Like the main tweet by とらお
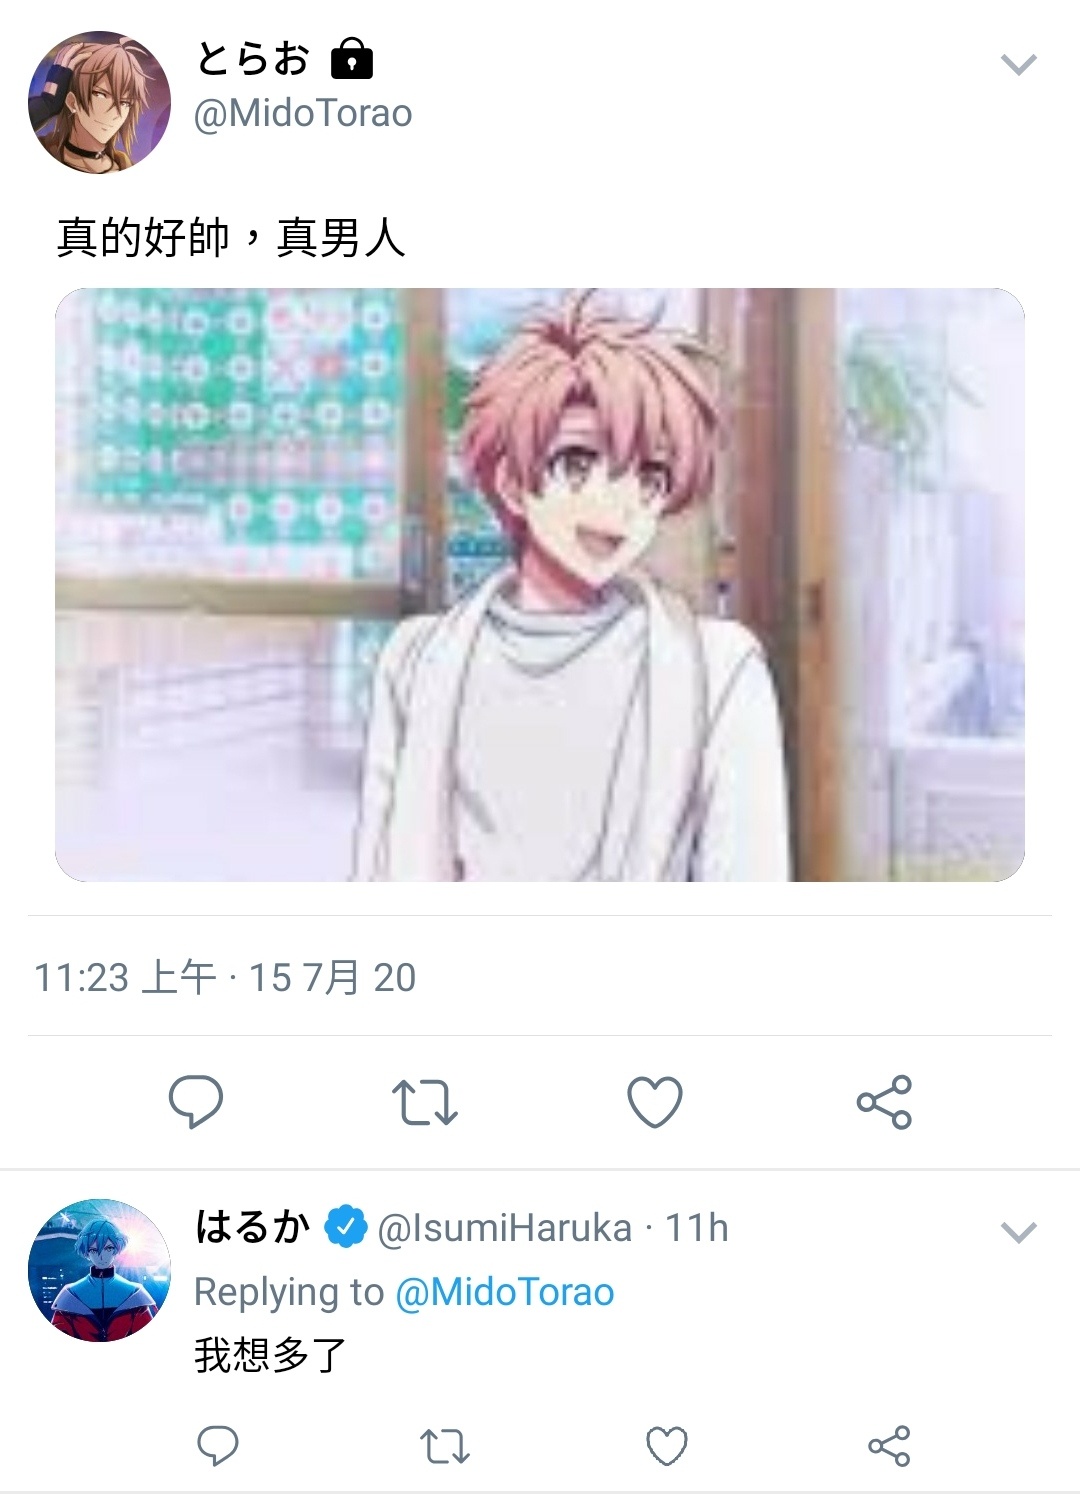 (655, 1101)
